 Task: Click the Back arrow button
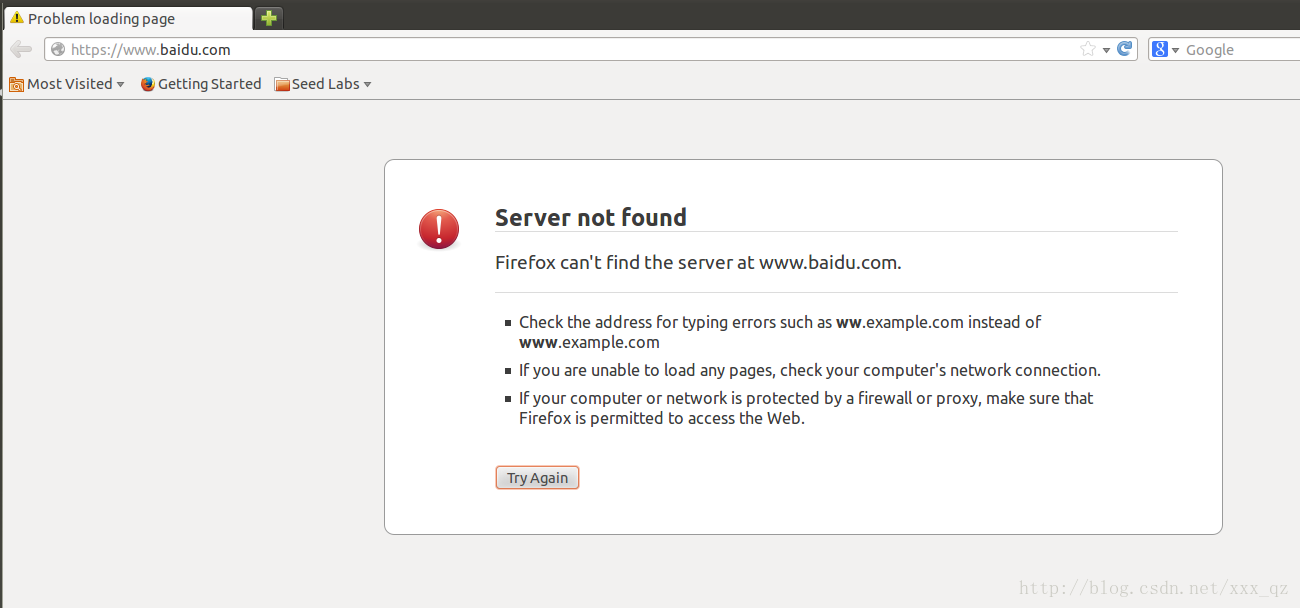click(21, 49)
